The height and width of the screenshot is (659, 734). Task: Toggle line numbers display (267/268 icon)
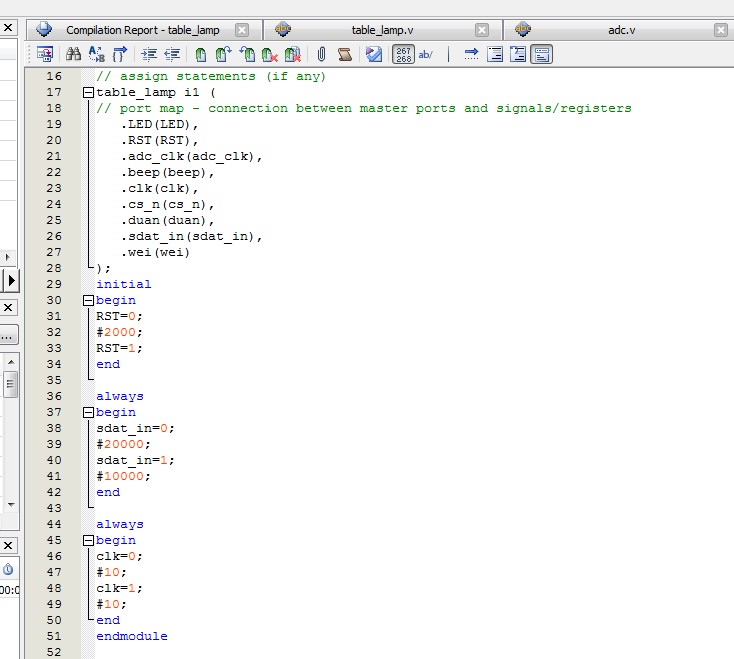pos(403,54)
